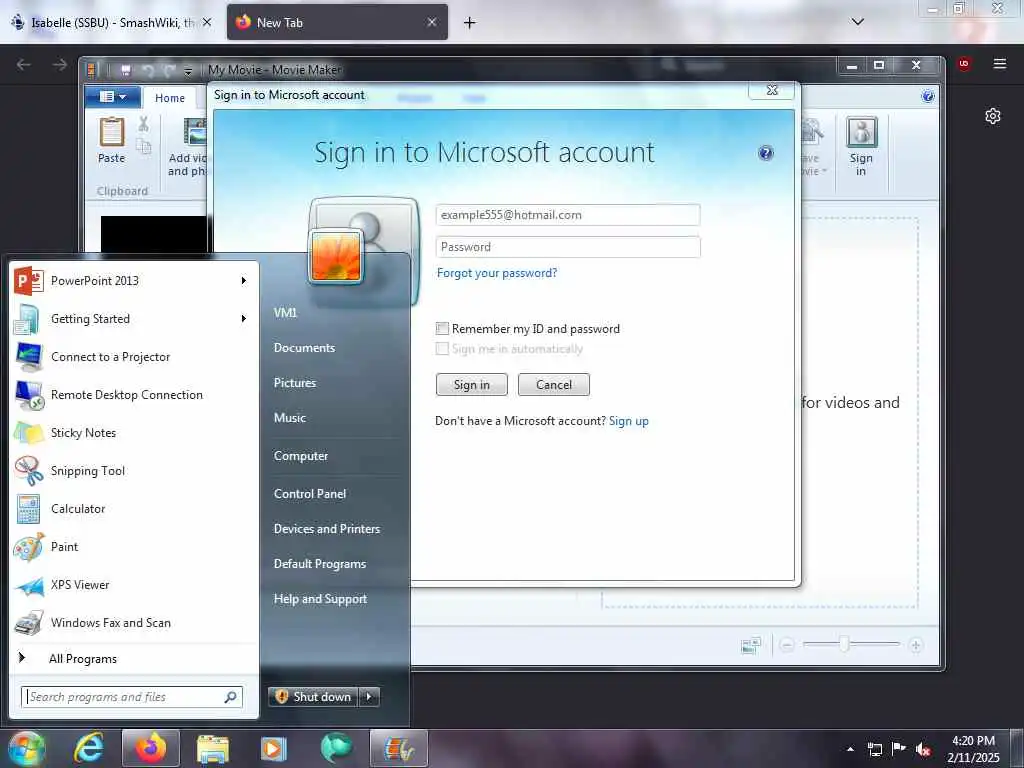Select the Home ribbon tab
1024x768 pixels.
(x=170, y=98)
